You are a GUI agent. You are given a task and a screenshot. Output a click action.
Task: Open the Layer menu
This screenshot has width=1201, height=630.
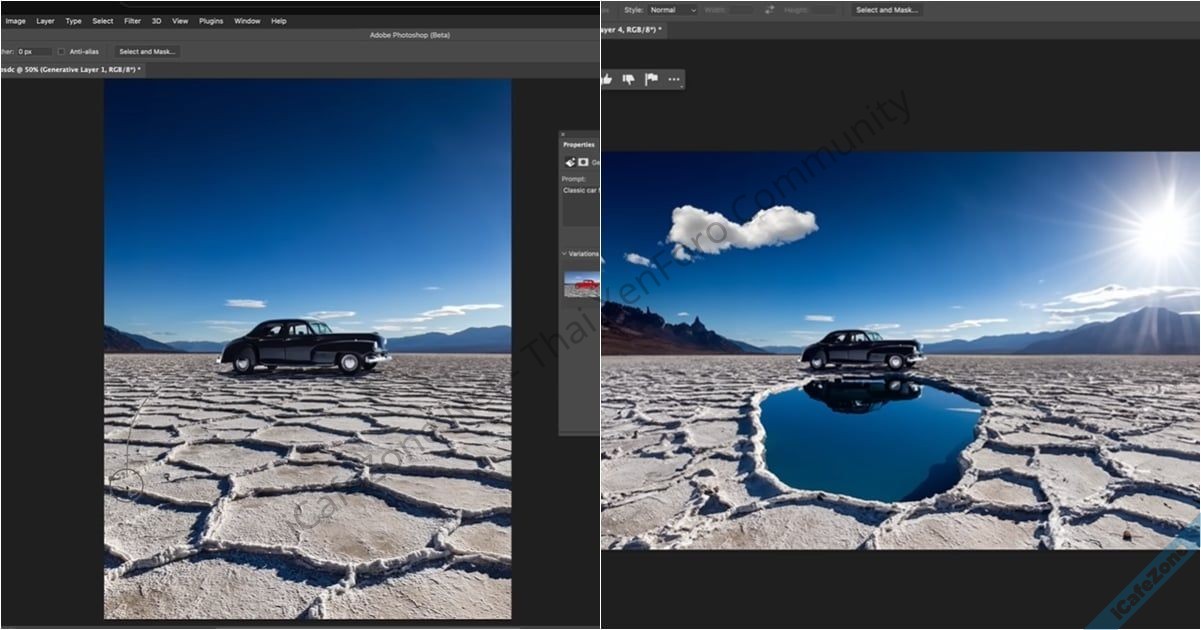point(46,20)
